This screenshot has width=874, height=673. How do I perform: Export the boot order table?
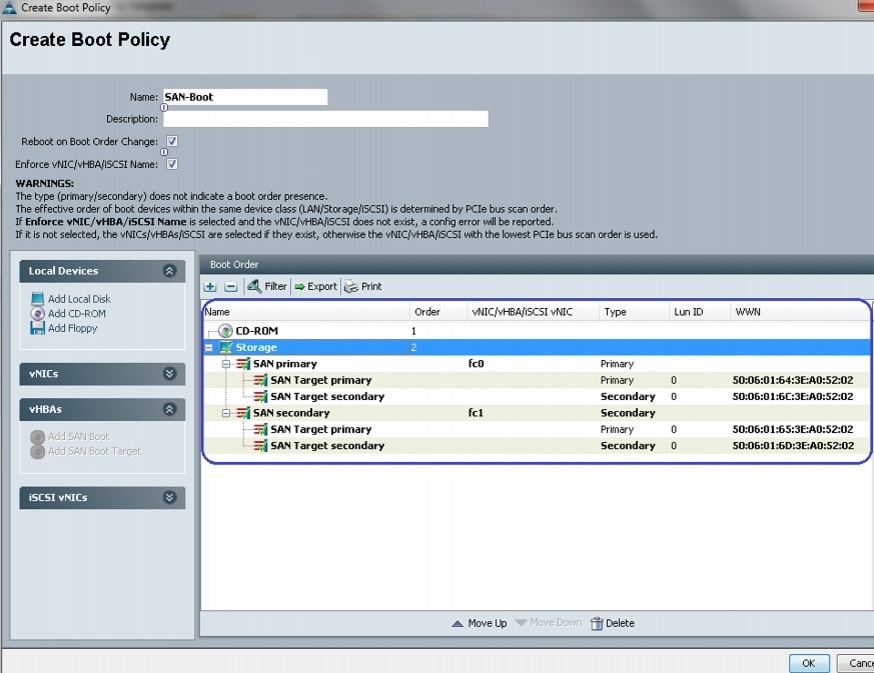315,287
